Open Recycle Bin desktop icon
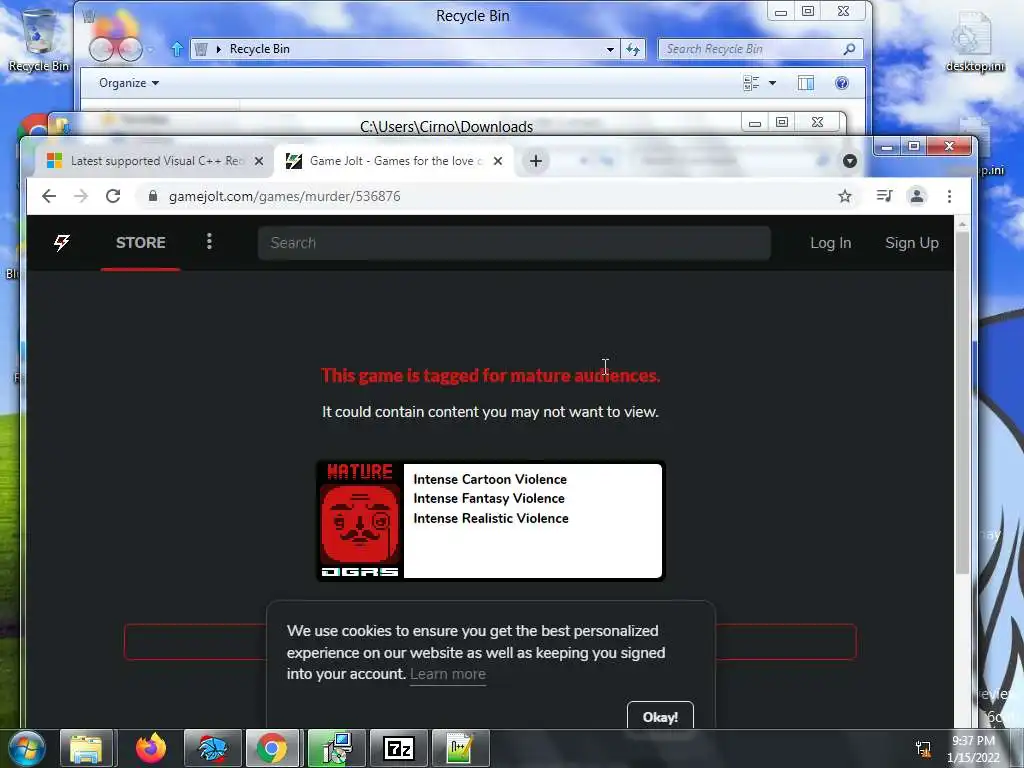Image resolution: width=1024 pixels, height=768 pixels. [39, 39]
